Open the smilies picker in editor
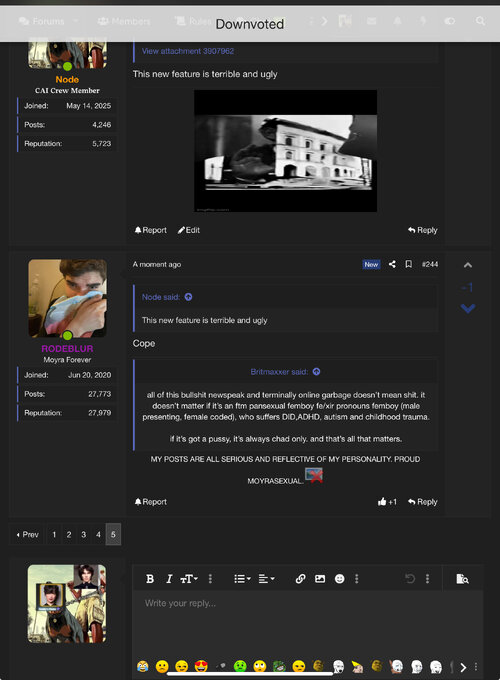 (x=340, y=579)
